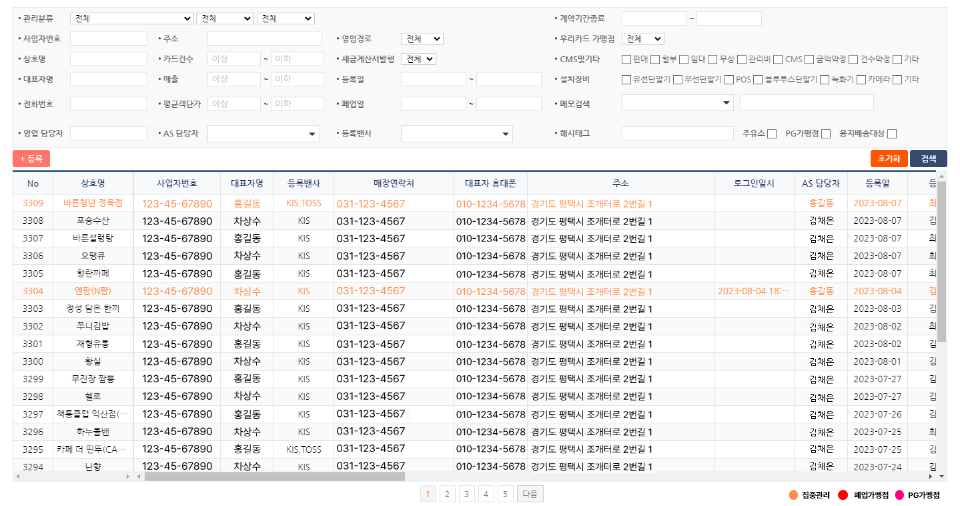This screenshot has height=506, width=960.
Task: Click the 등록일 column header
Action: [x=877, y=183]
